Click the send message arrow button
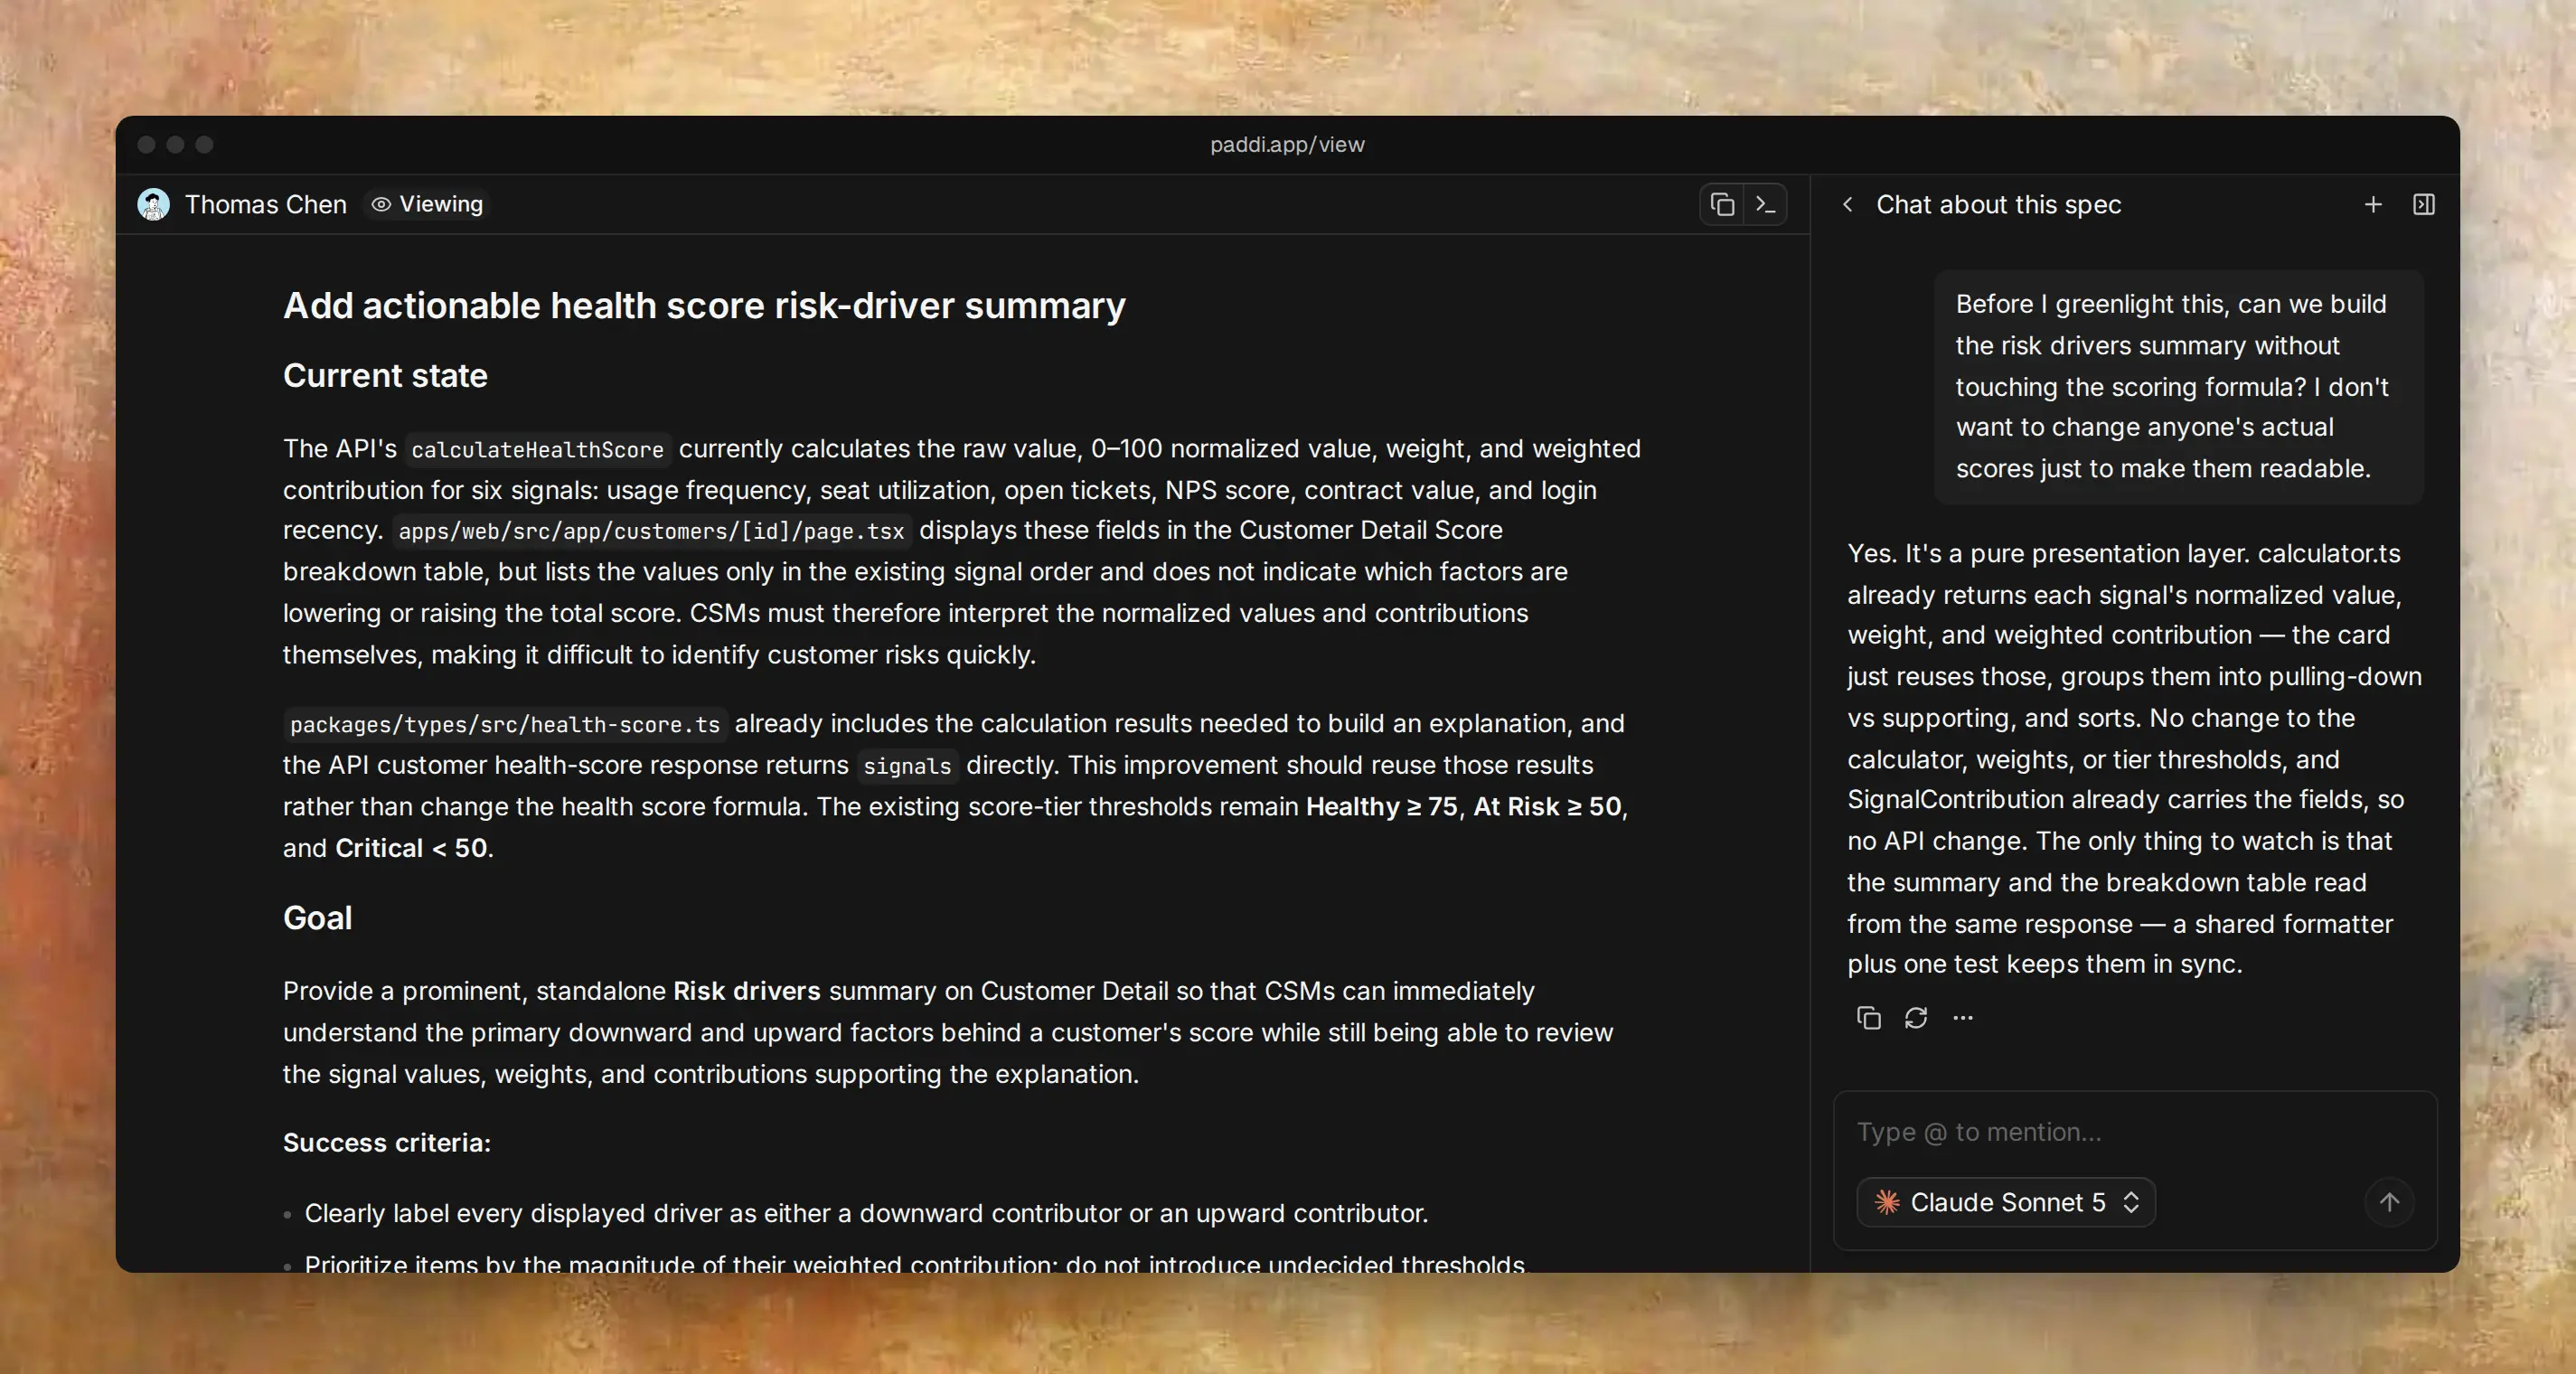The image size is (2576, 1374). [2389, 1202]
